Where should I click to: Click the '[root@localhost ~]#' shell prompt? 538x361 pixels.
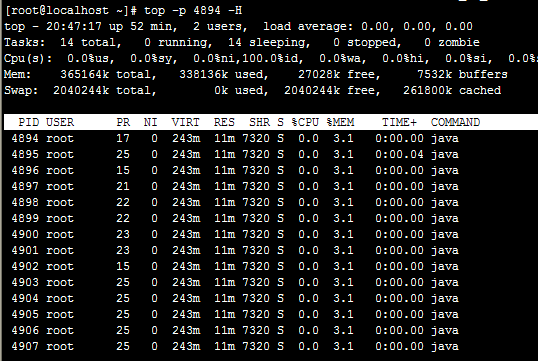click(71, 10)
